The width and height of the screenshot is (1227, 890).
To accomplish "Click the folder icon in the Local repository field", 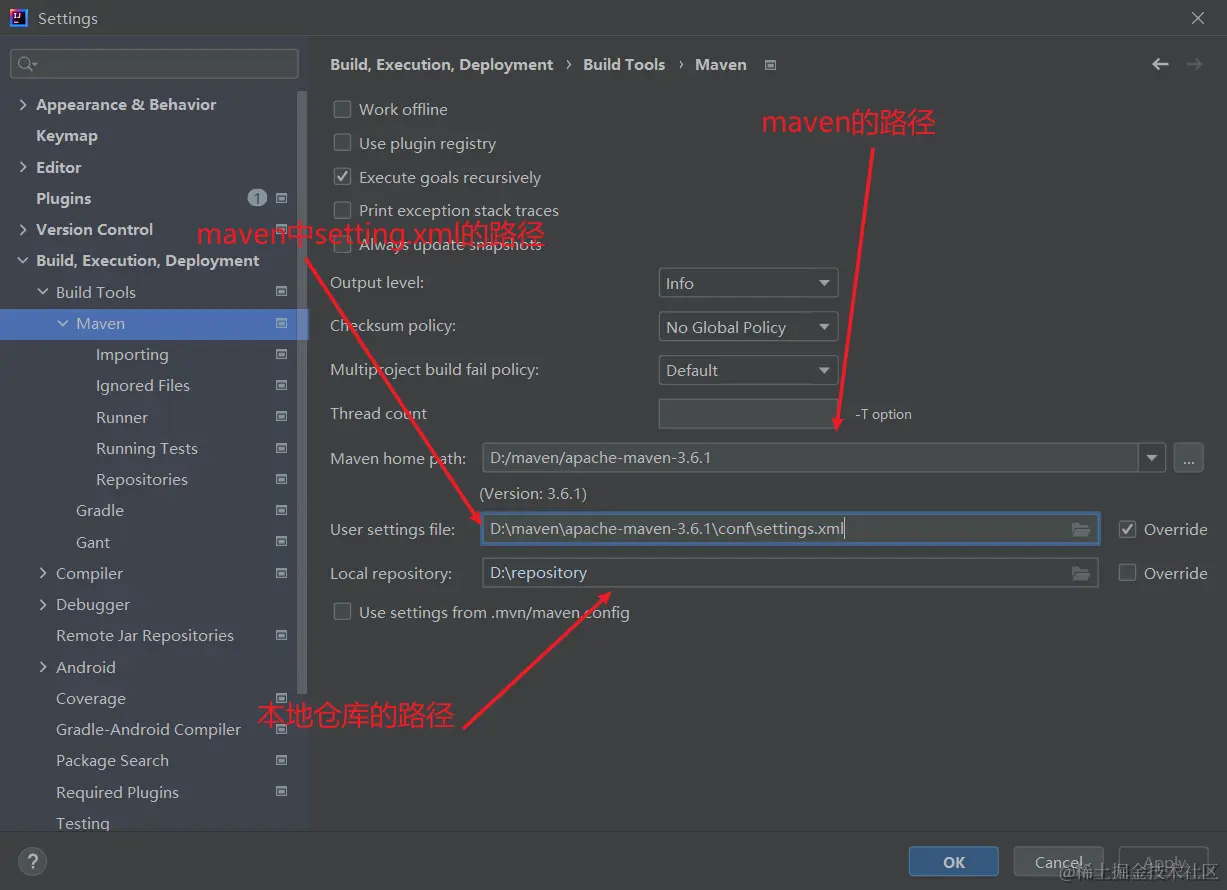I will pyautogui.click(x=1081, y=573).
